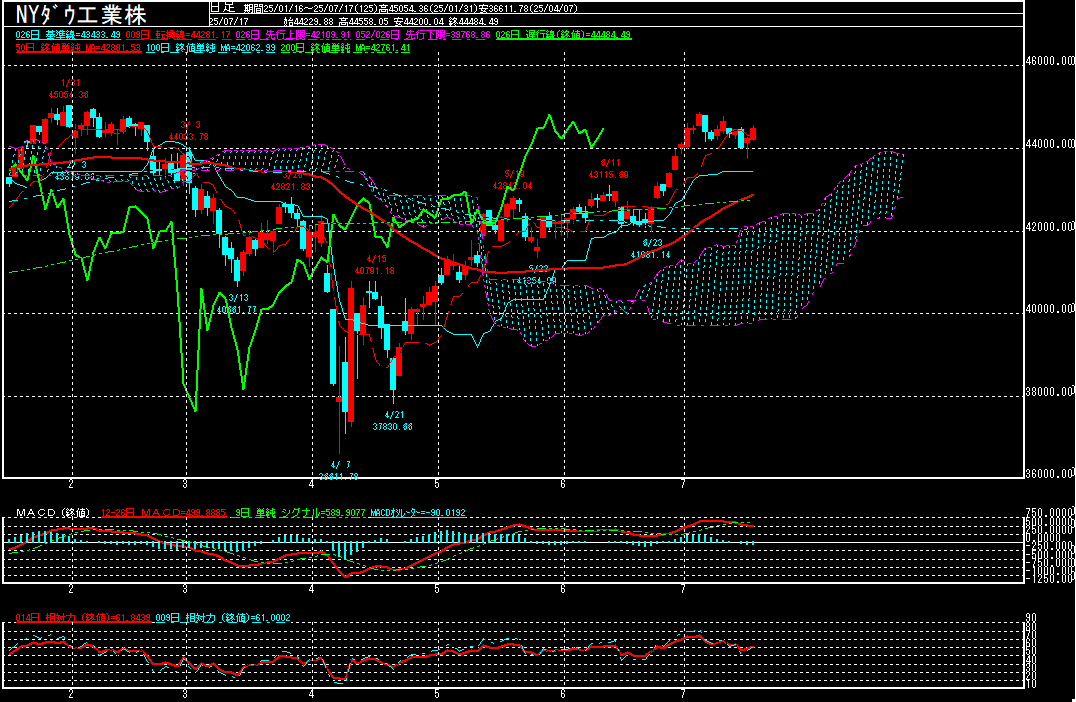1076x702 pixels.
Task: Select the 12-26日 MACD=499.8885 legend
Action: (163, 513)
